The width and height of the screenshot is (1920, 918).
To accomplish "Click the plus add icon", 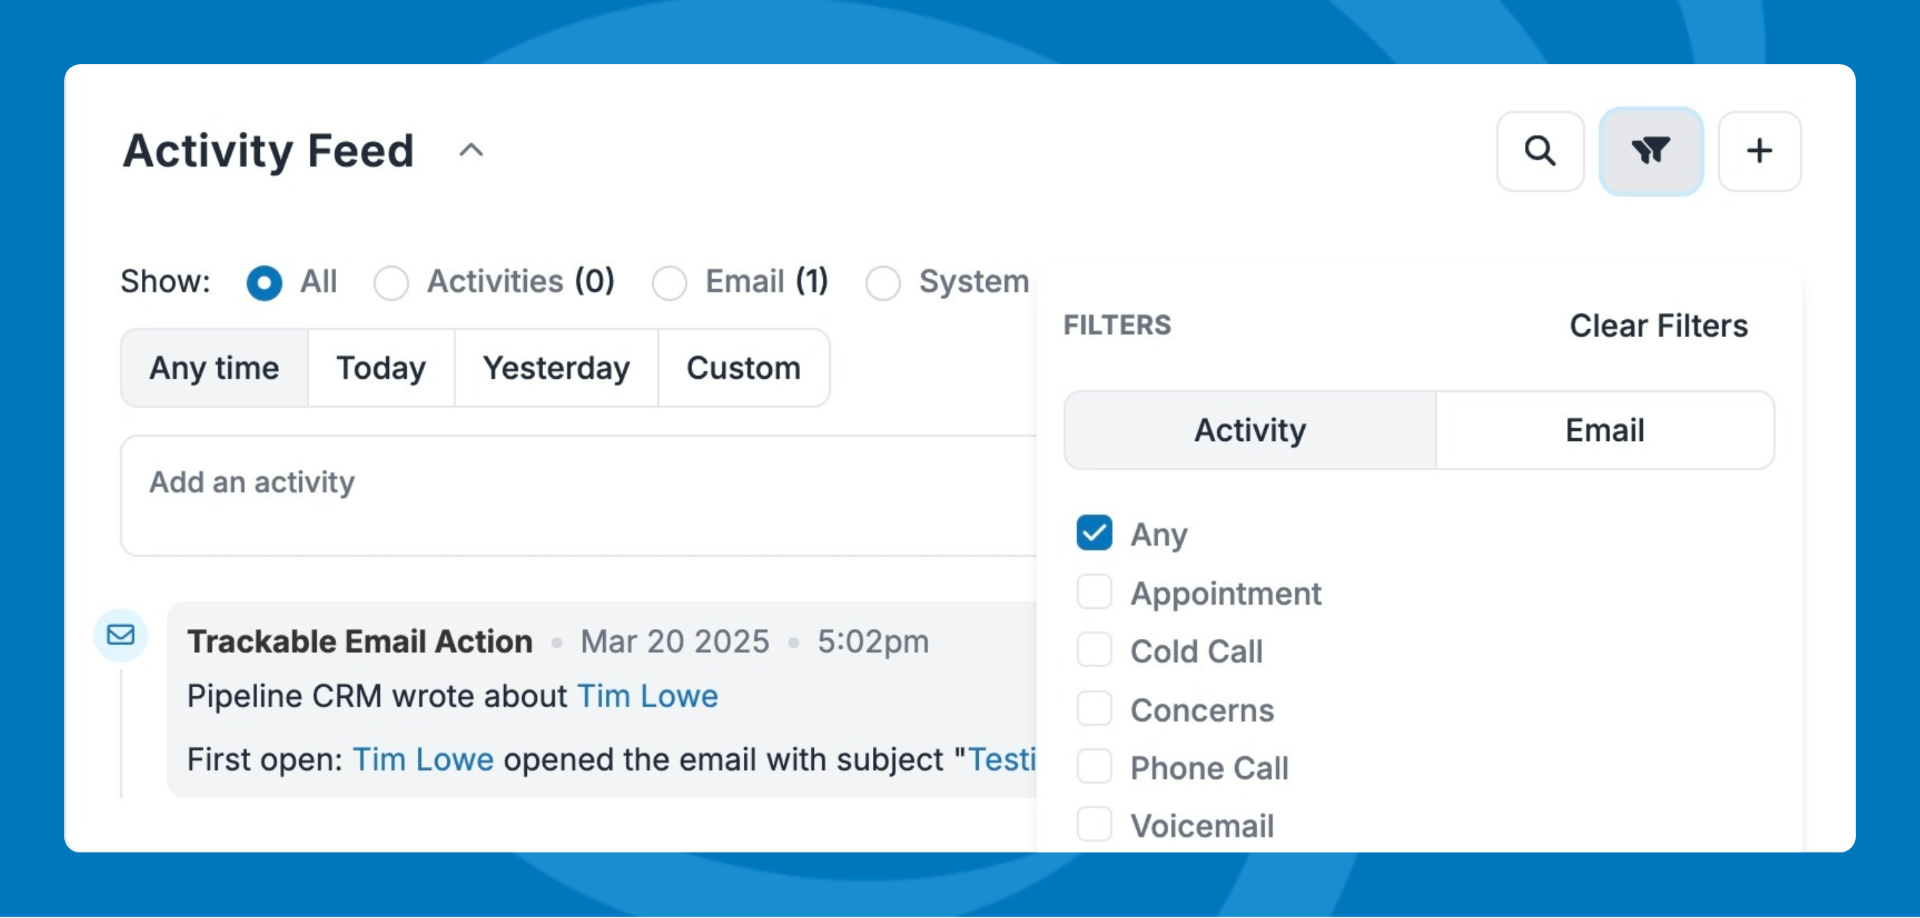I will point(1759,151).
